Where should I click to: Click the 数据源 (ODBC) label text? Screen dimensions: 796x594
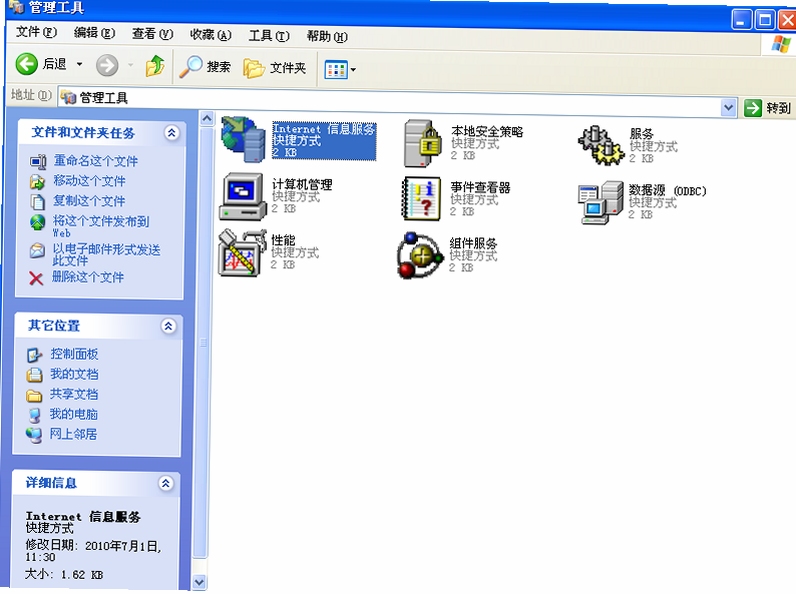click(x=668, y=191)
